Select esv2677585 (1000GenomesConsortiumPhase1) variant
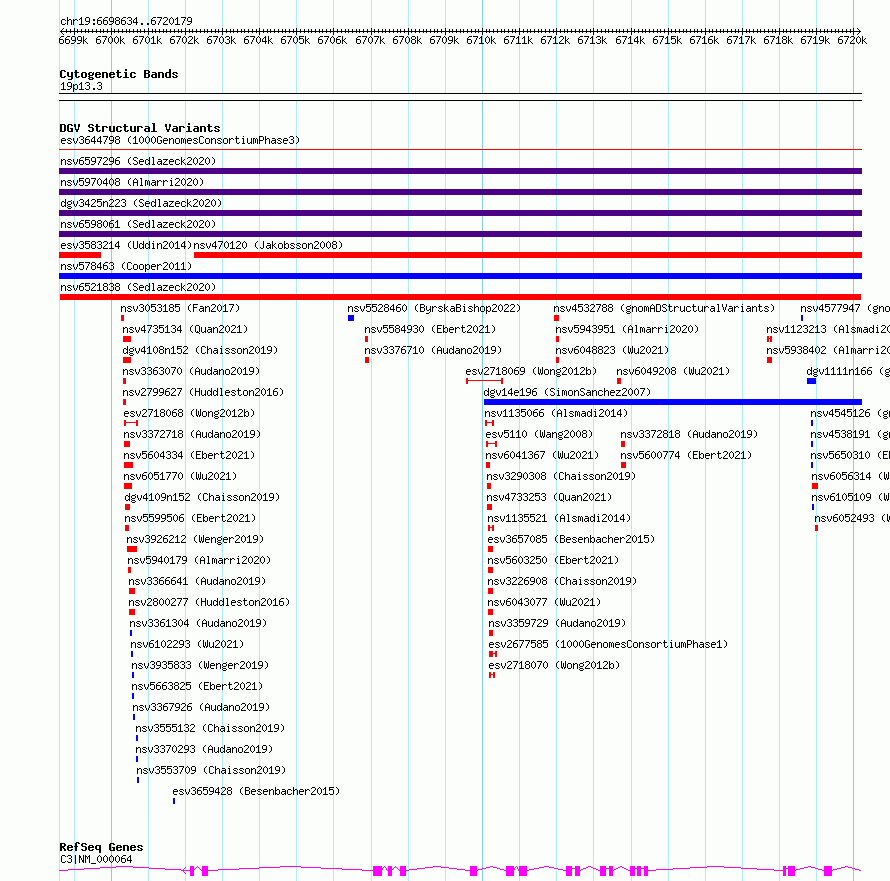Image resolution: width=890 pixels, height=881 pixels. coord(608,644)
